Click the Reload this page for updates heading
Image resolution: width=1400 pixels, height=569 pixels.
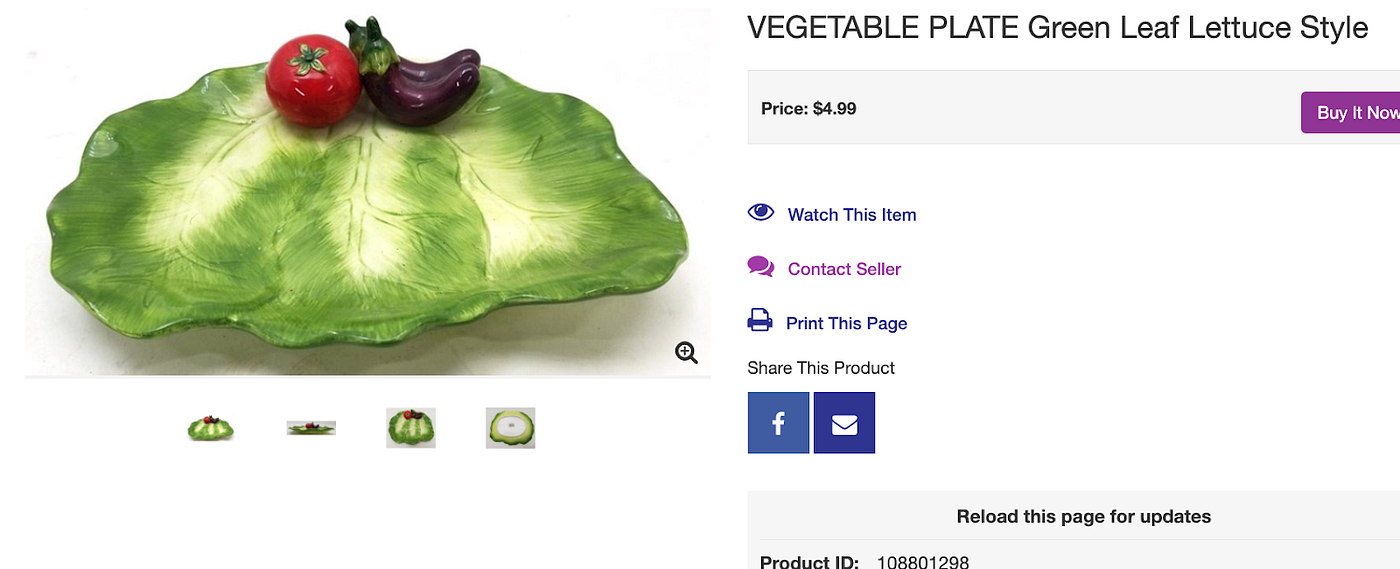pyautogui.click(x=1083, y=517)
